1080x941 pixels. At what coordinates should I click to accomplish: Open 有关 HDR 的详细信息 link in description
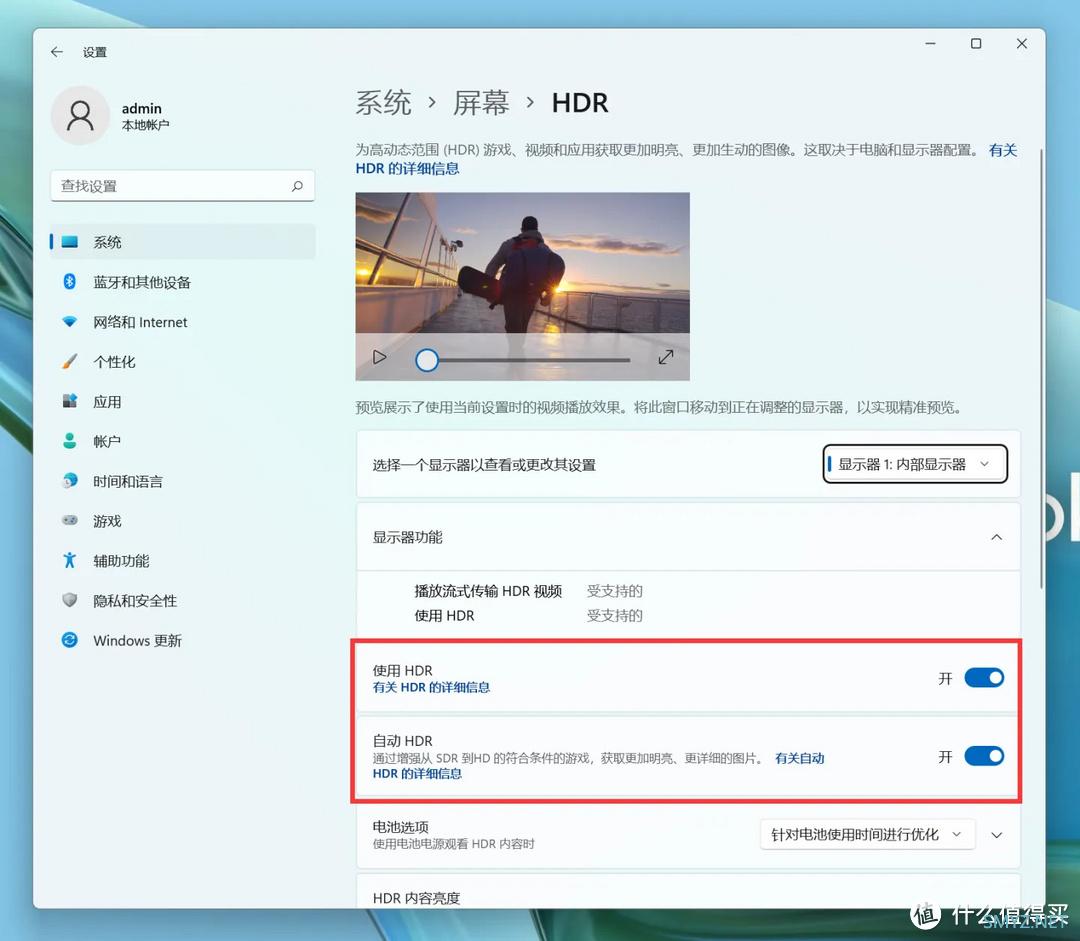407,168
